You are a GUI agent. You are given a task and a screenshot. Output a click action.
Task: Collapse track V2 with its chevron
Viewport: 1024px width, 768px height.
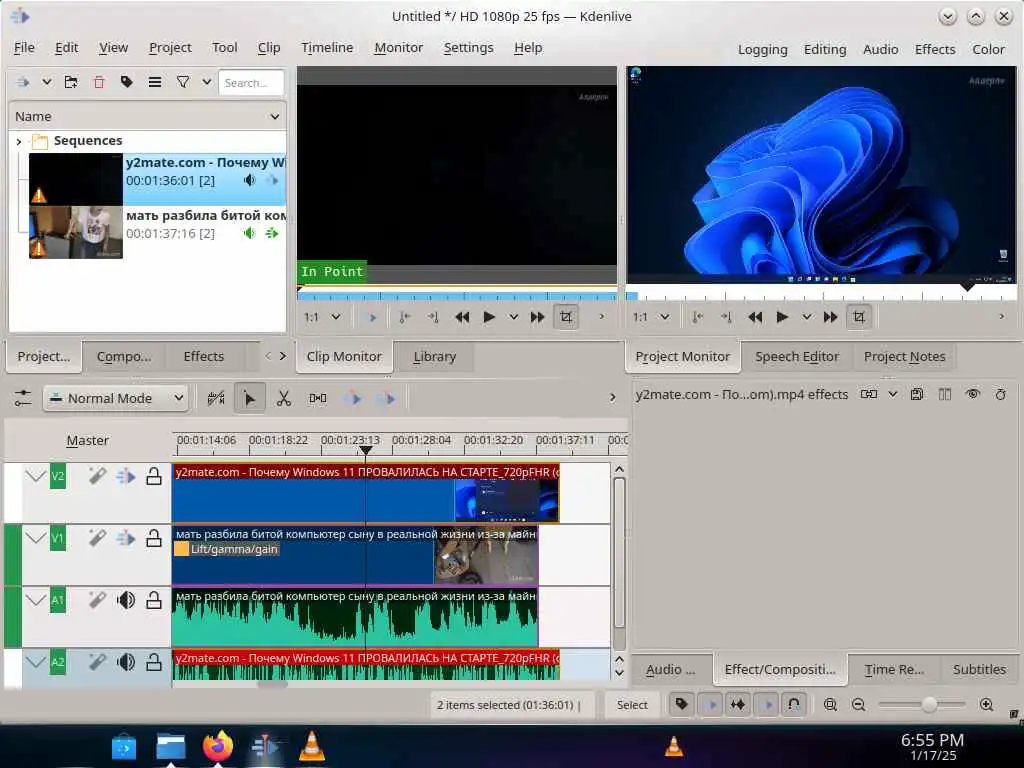35,476
